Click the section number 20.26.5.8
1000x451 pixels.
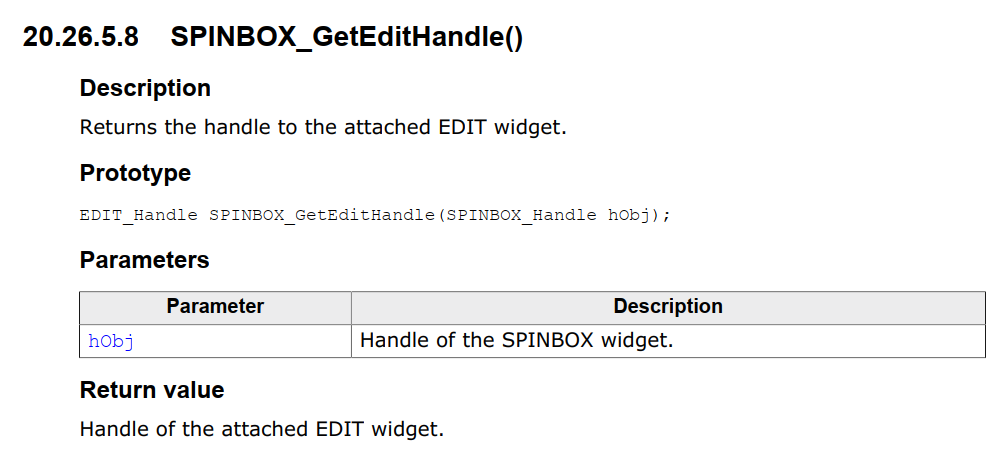pos(80,38)
